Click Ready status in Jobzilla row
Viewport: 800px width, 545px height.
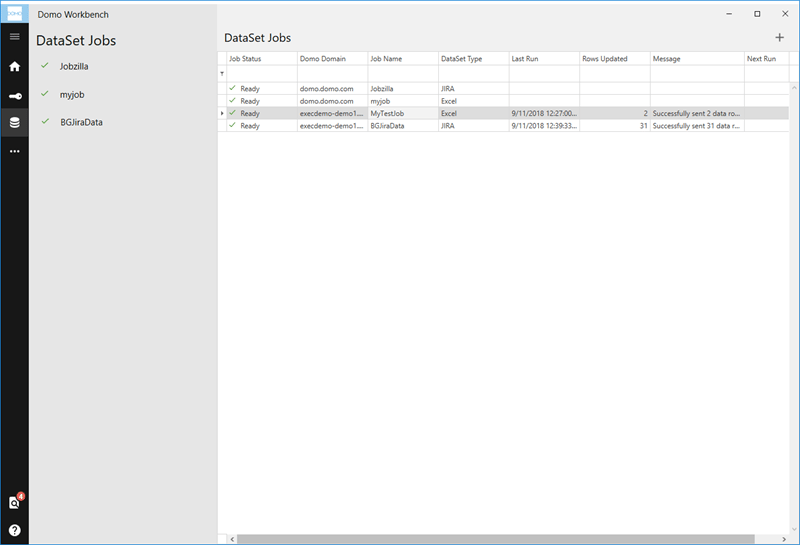click(x=250, y=89)
